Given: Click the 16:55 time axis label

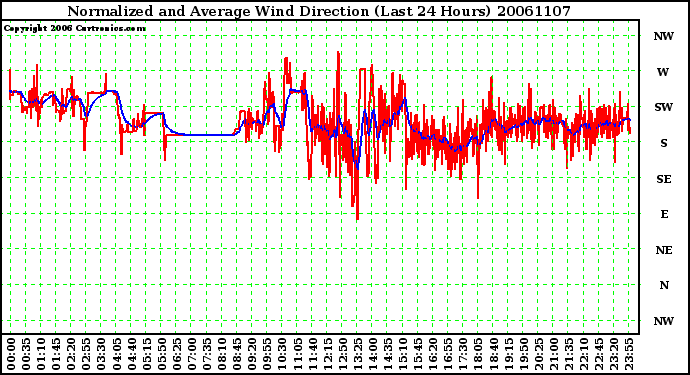Looking at the screenshot, I should pyautogui.click(x=448, y=354).
